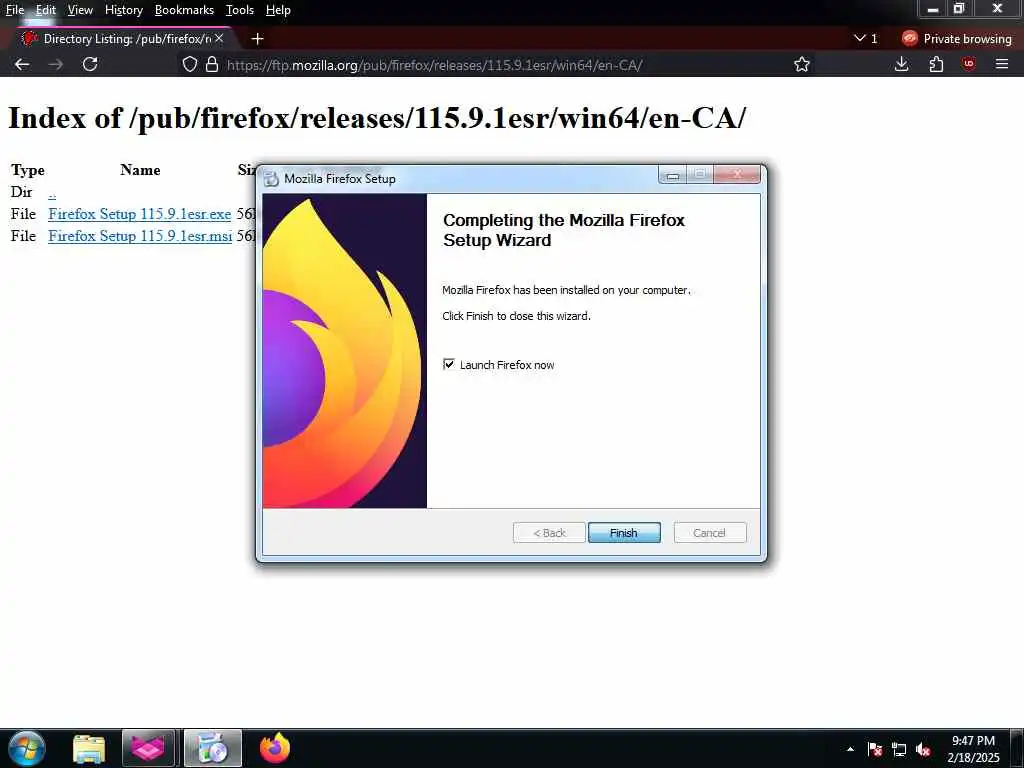Image resolution: width=1024 pixels, height=768 pixels.
Task: Open the taskbar clock and date
Action: (973, 749)
